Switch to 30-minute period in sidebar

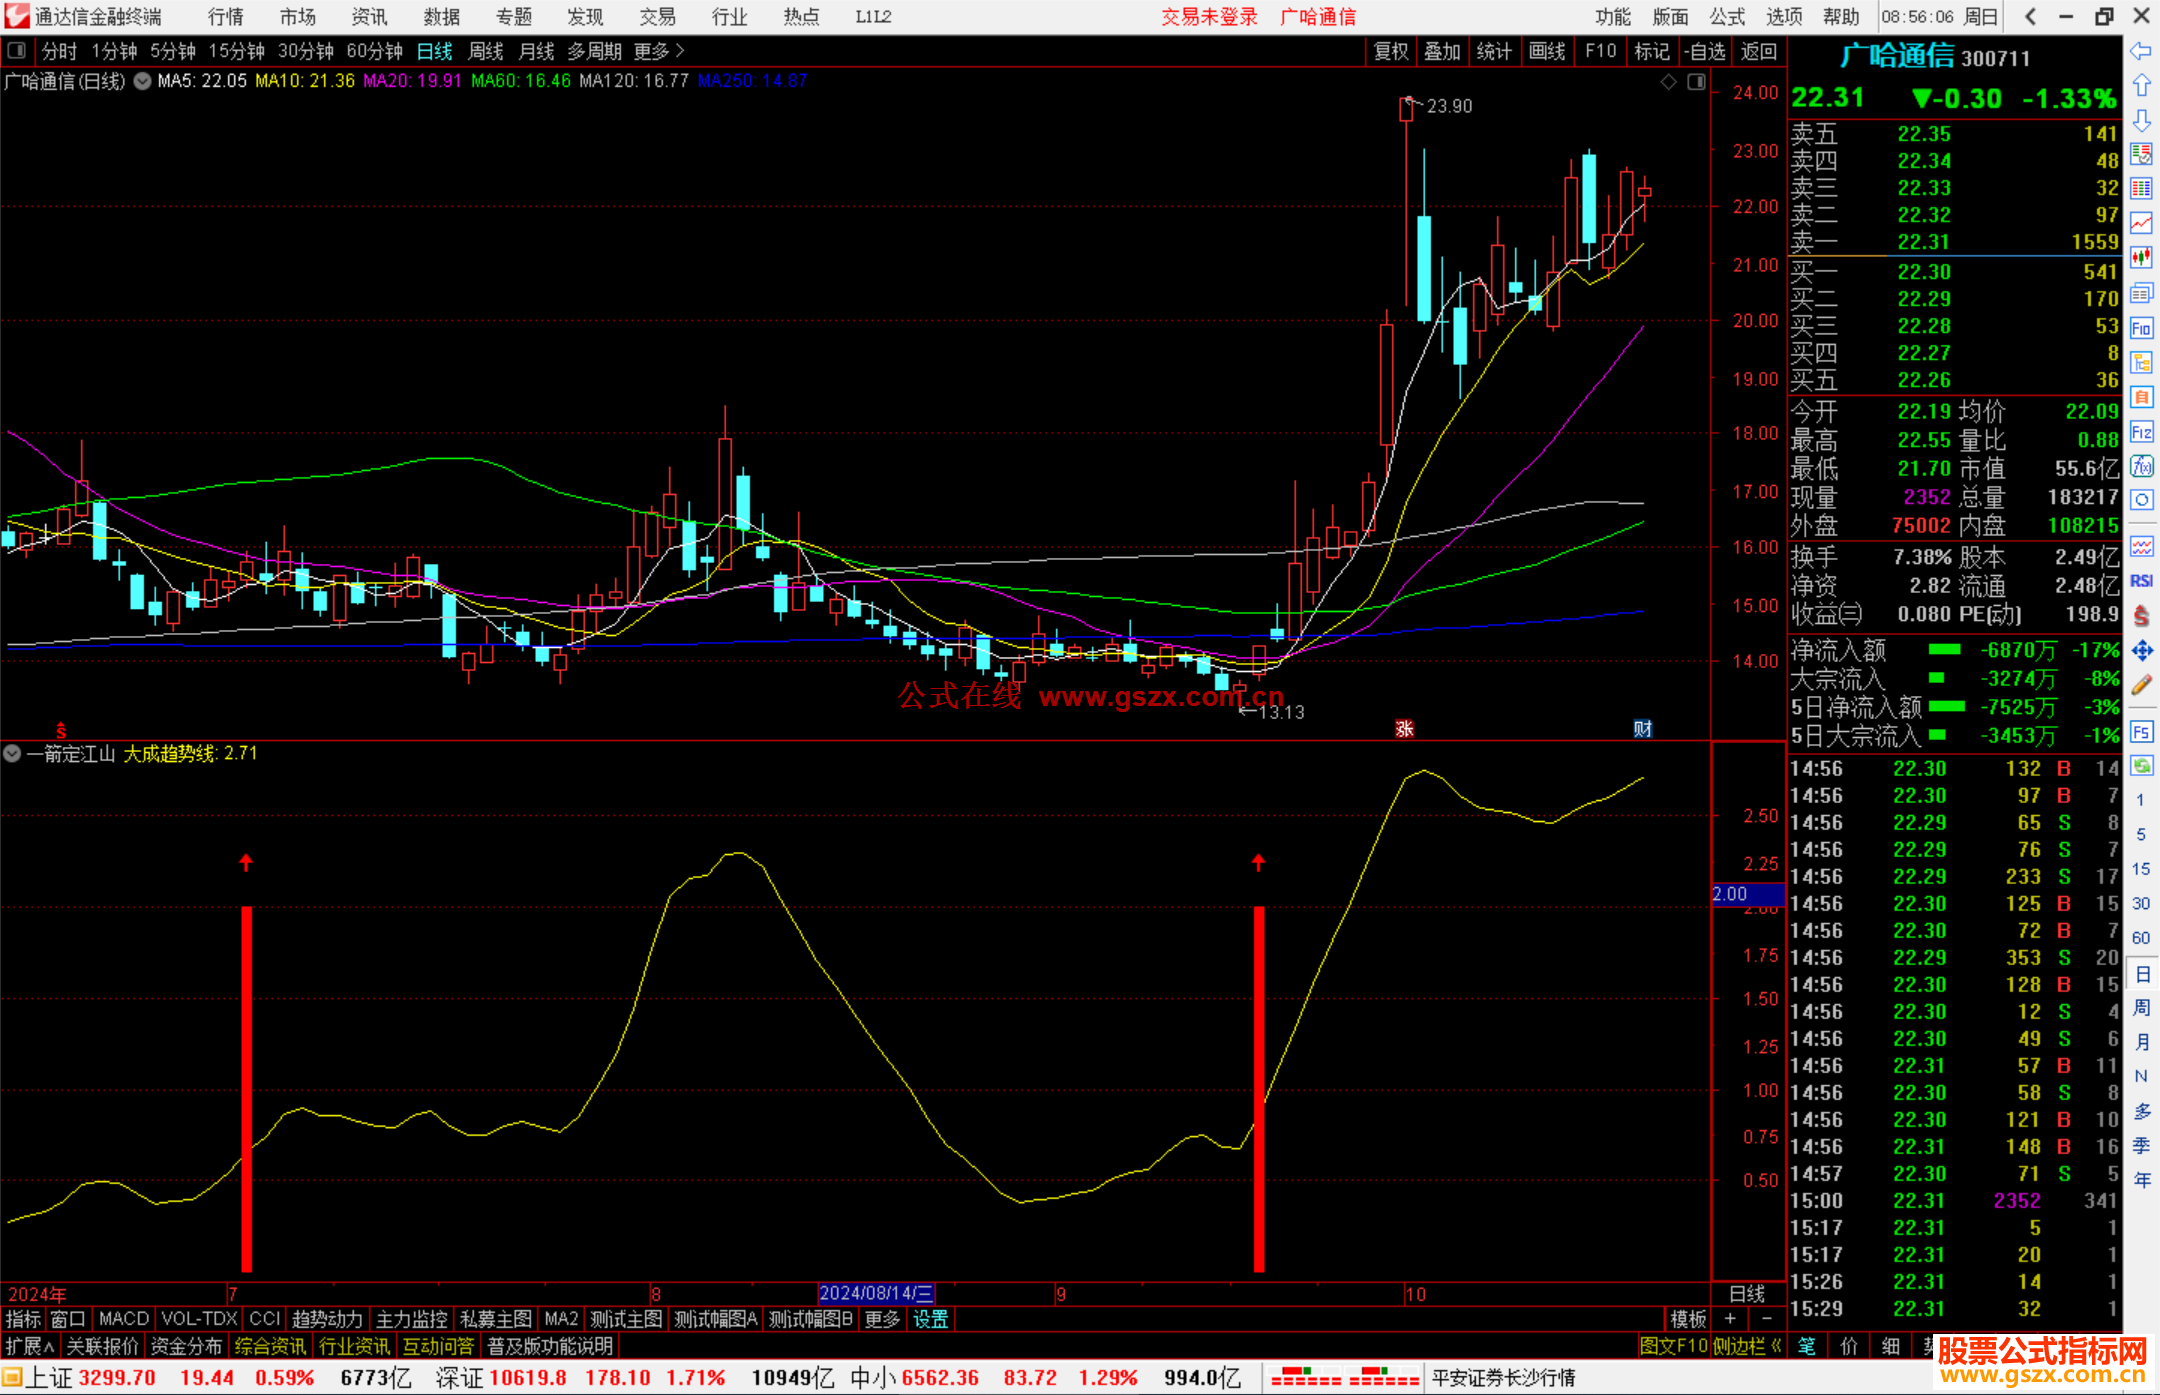(2140, 904)
